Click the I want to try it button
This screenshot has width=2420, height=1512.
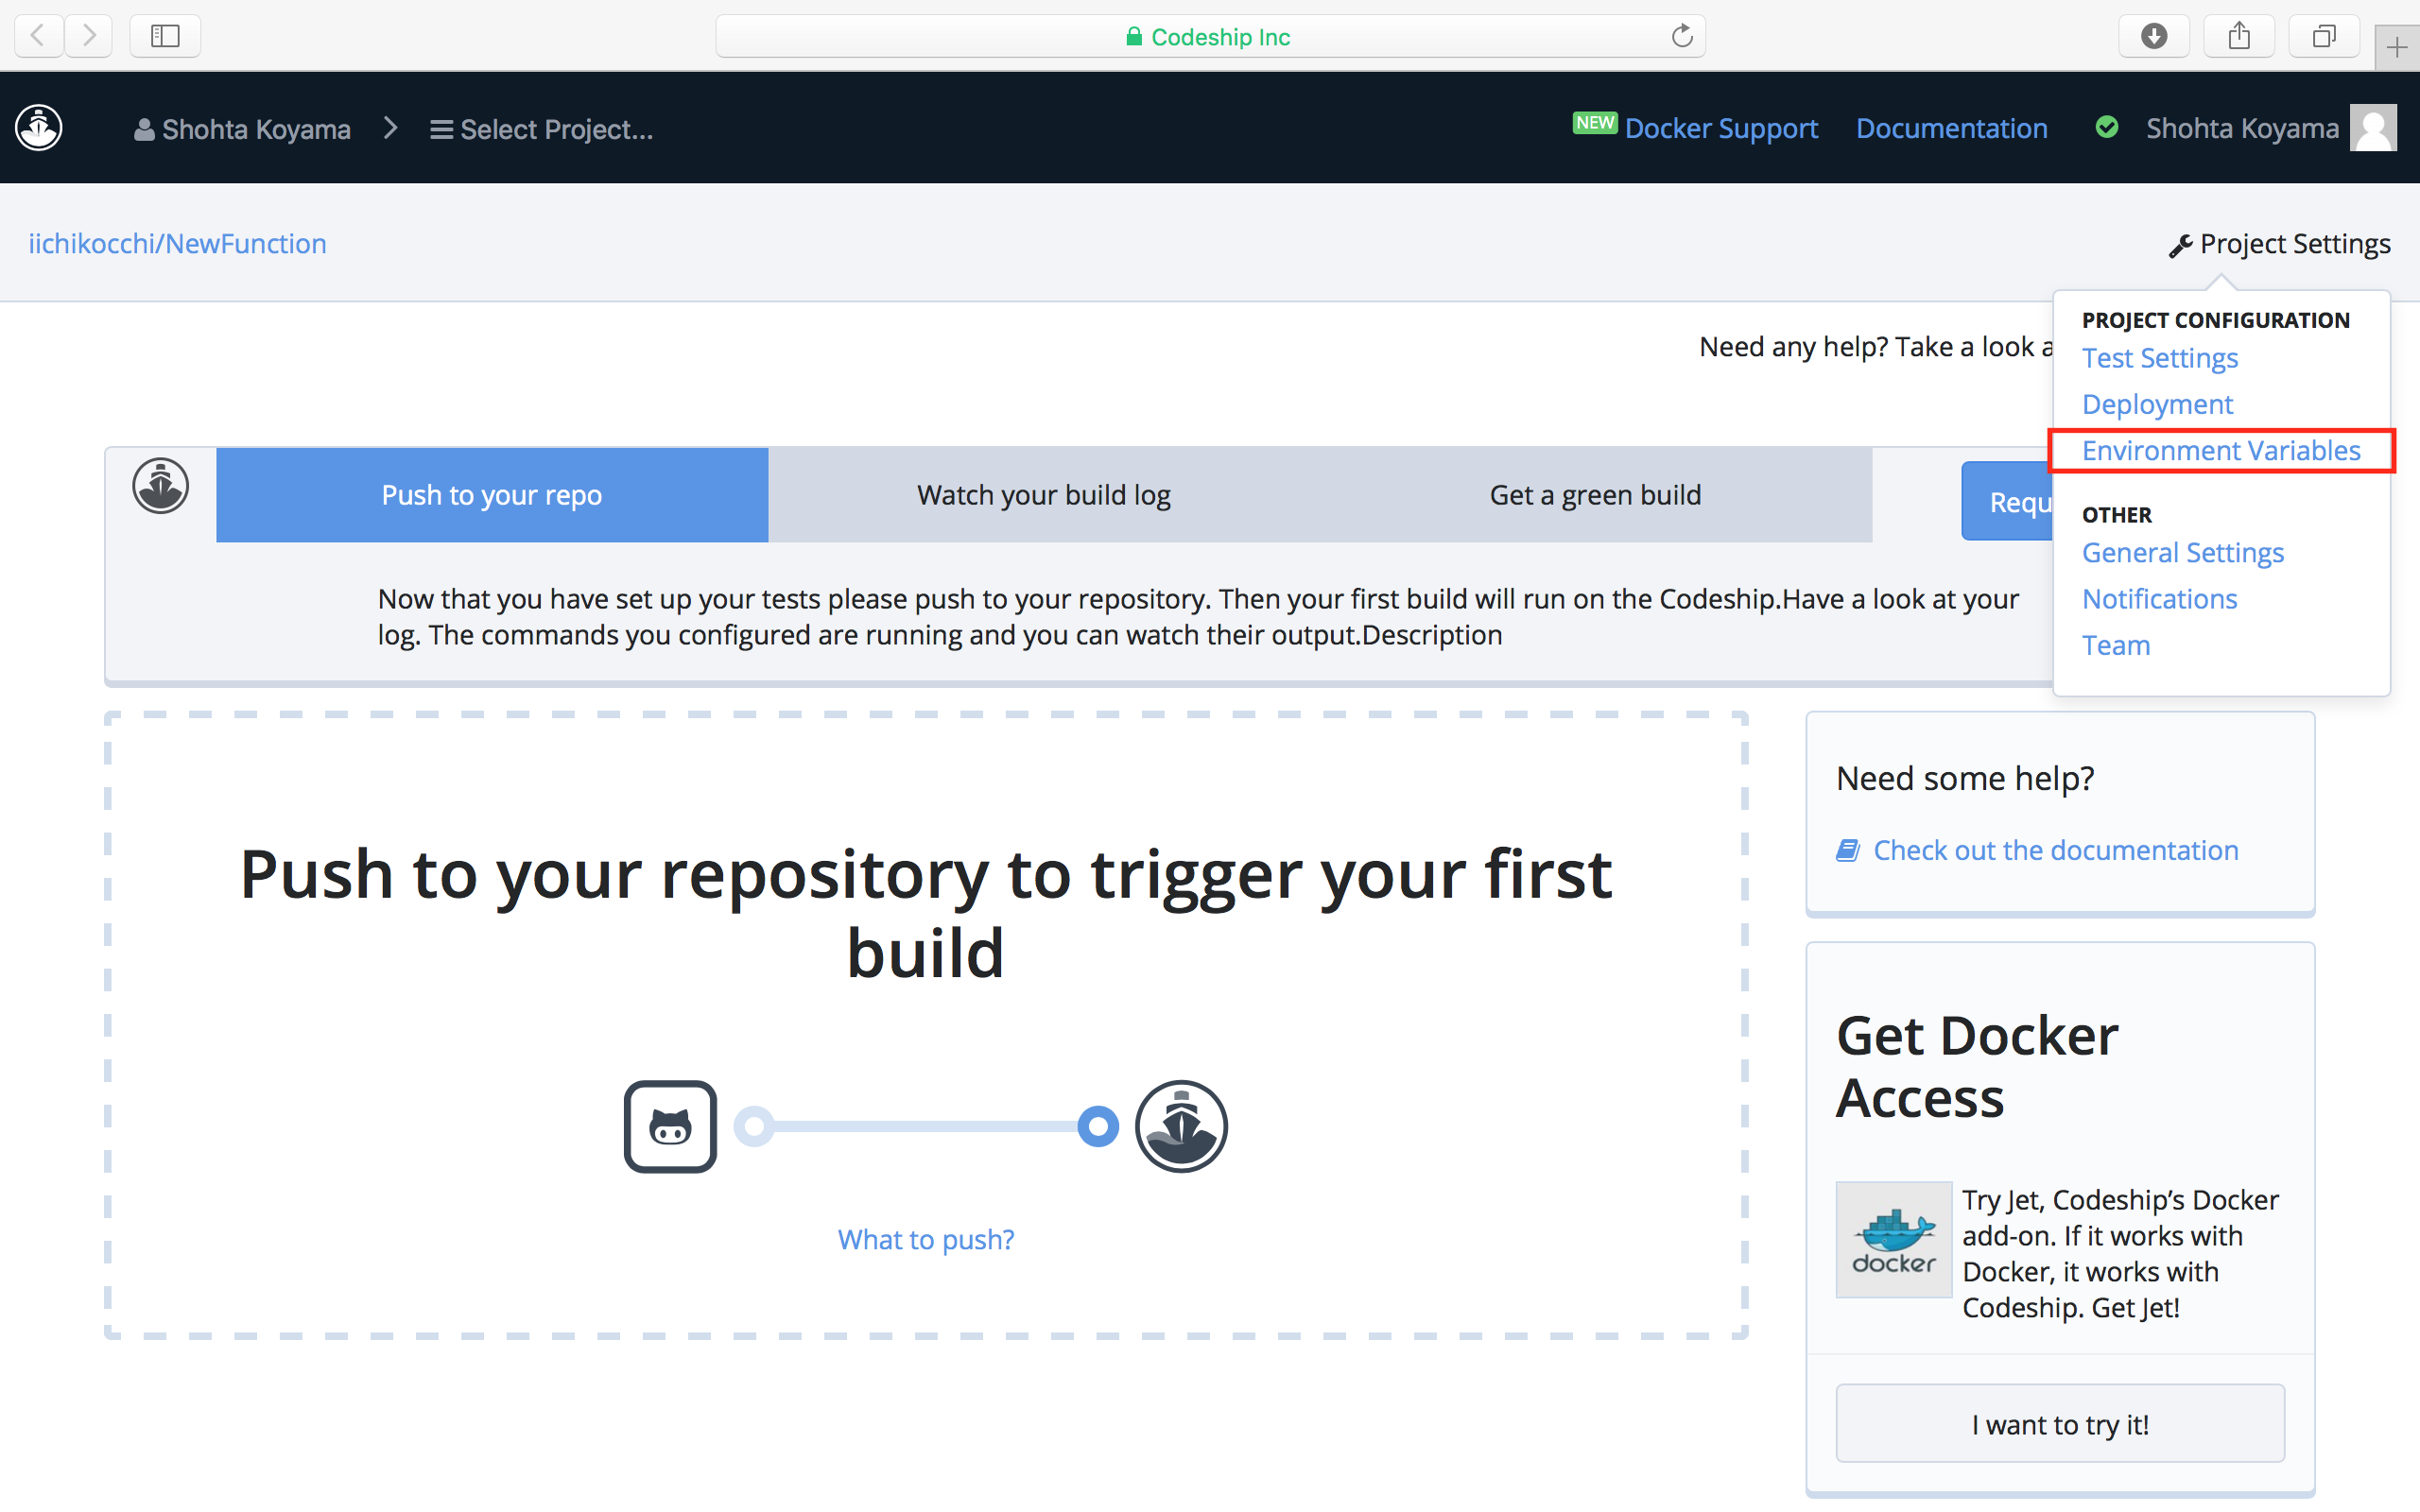2060,1423
